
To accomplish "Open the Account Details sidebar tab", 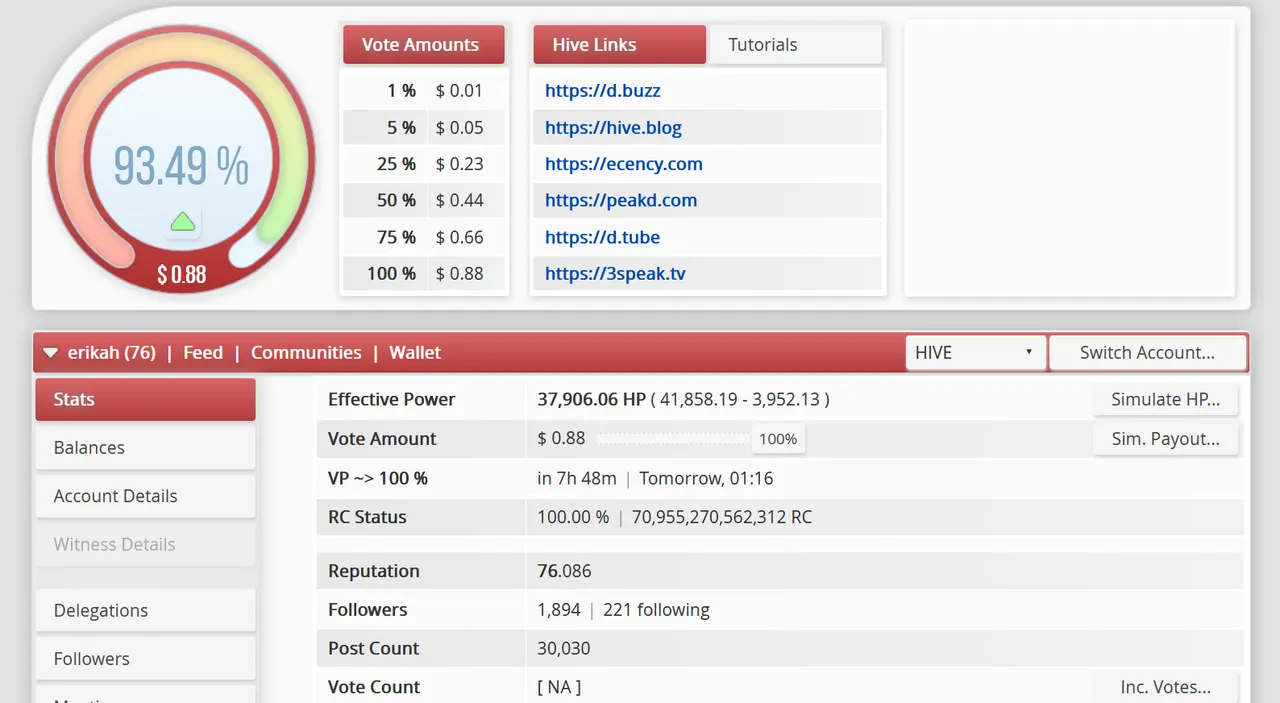I will point(145,496).
